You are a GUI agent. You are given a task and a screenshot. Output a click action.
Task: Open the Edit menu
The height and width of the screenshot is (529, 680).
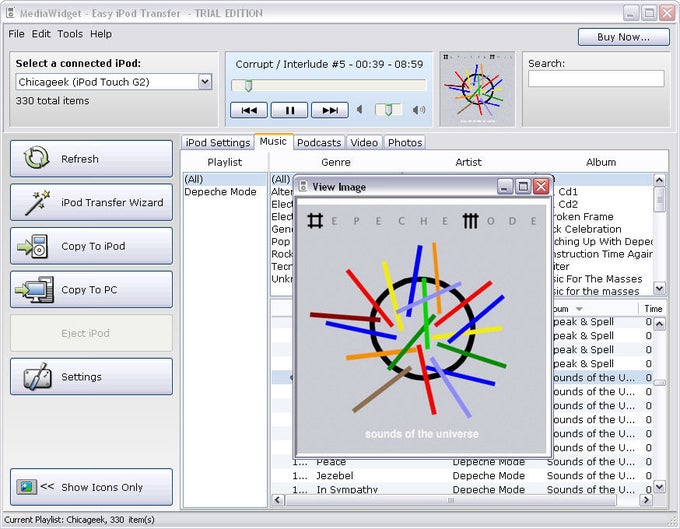[41, 34]
